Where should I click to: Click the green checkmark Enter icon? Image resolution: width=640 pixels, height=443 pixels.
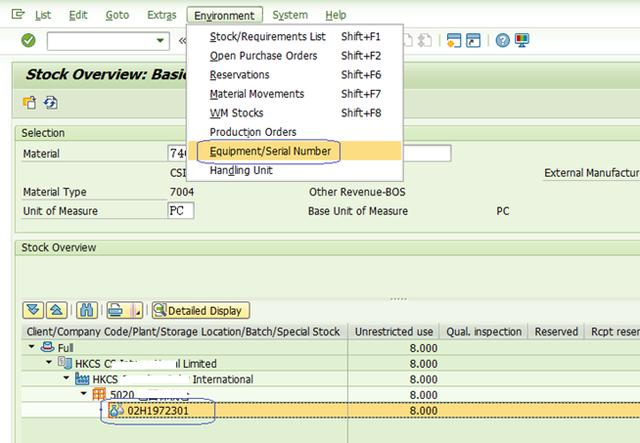[x=28, y=40]
